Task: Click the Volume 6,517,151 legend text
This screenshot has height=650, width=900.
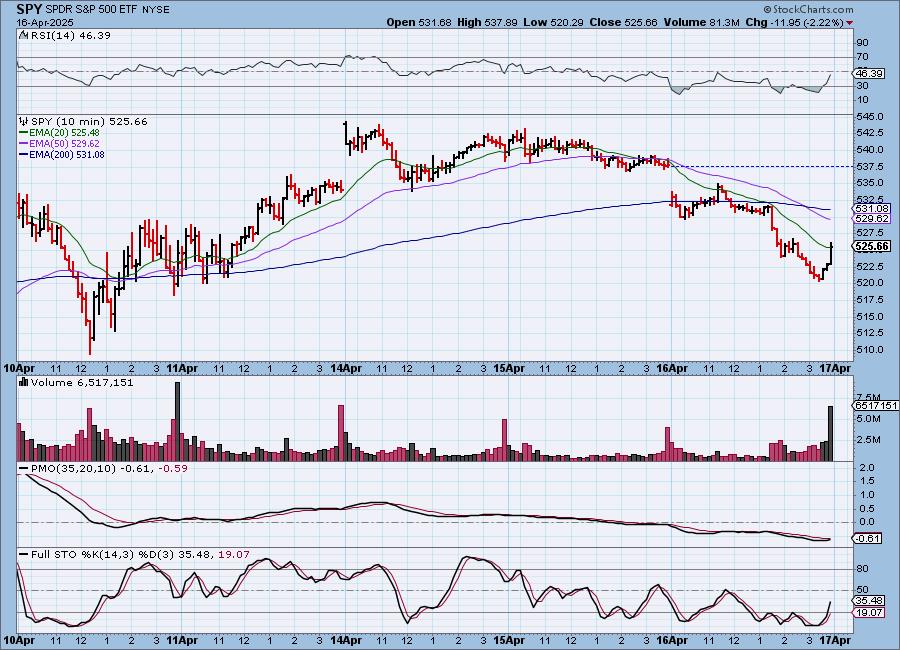Action: 82,382
